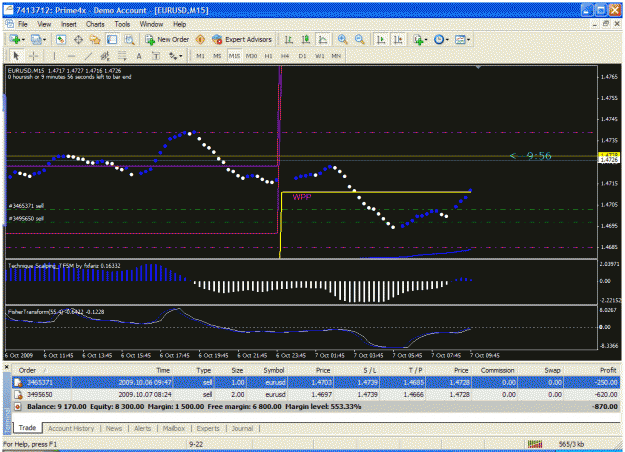Sort trades by the Profit column header
This screenshot has width=625, height=452.
(608, 370)
